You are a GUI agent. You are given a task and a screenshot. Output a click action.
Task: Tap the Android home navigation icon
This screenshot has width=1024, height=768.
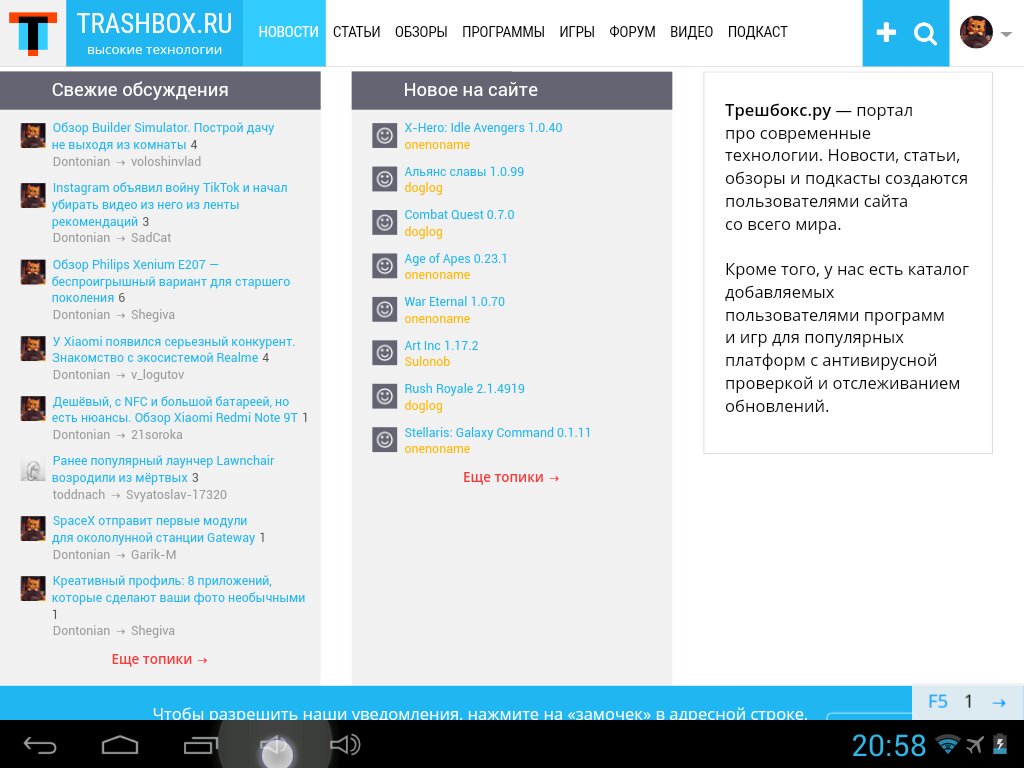coord(120,745)
